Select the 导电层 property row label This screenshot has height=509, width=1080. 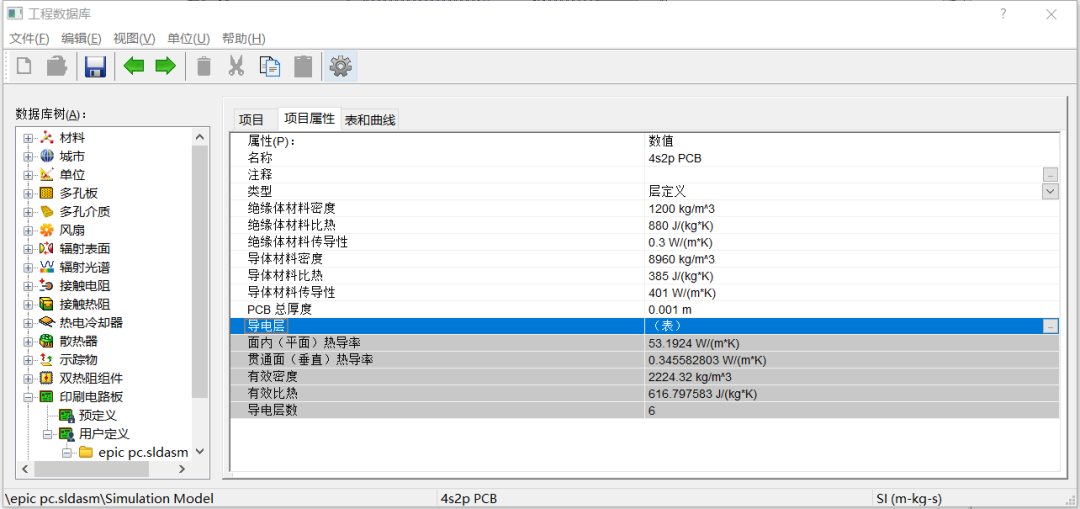coord(267,326)
